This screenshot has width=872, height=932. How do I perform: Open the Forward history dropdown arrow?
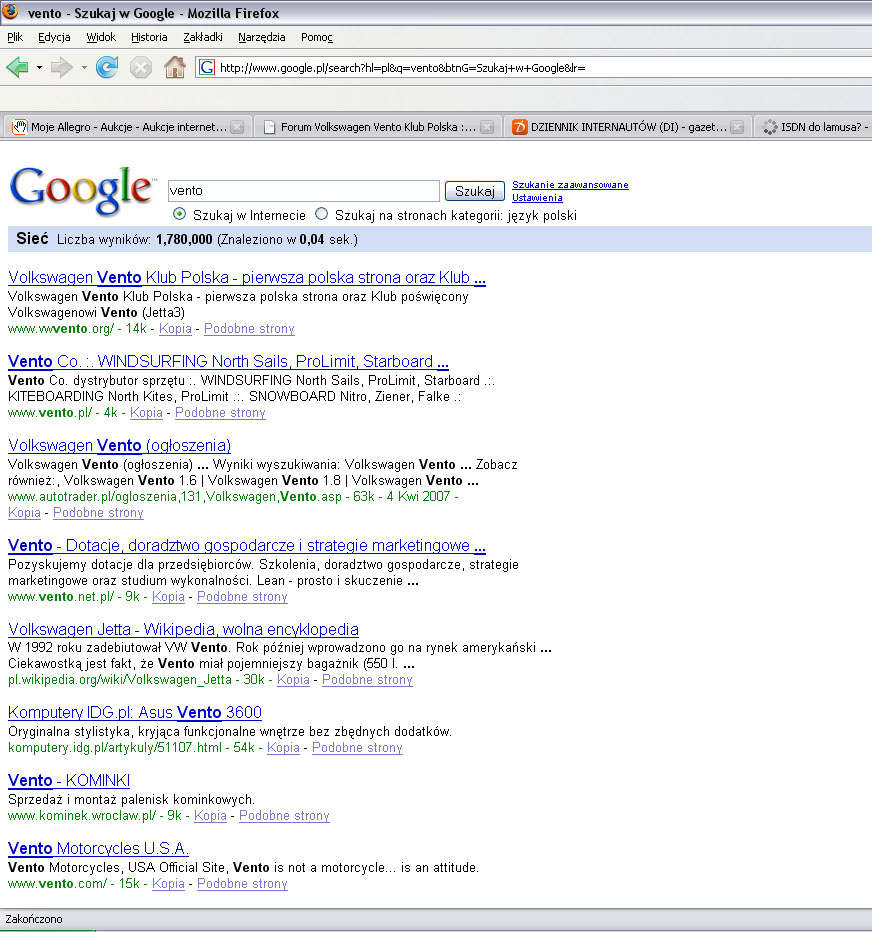tap(84, 68)
